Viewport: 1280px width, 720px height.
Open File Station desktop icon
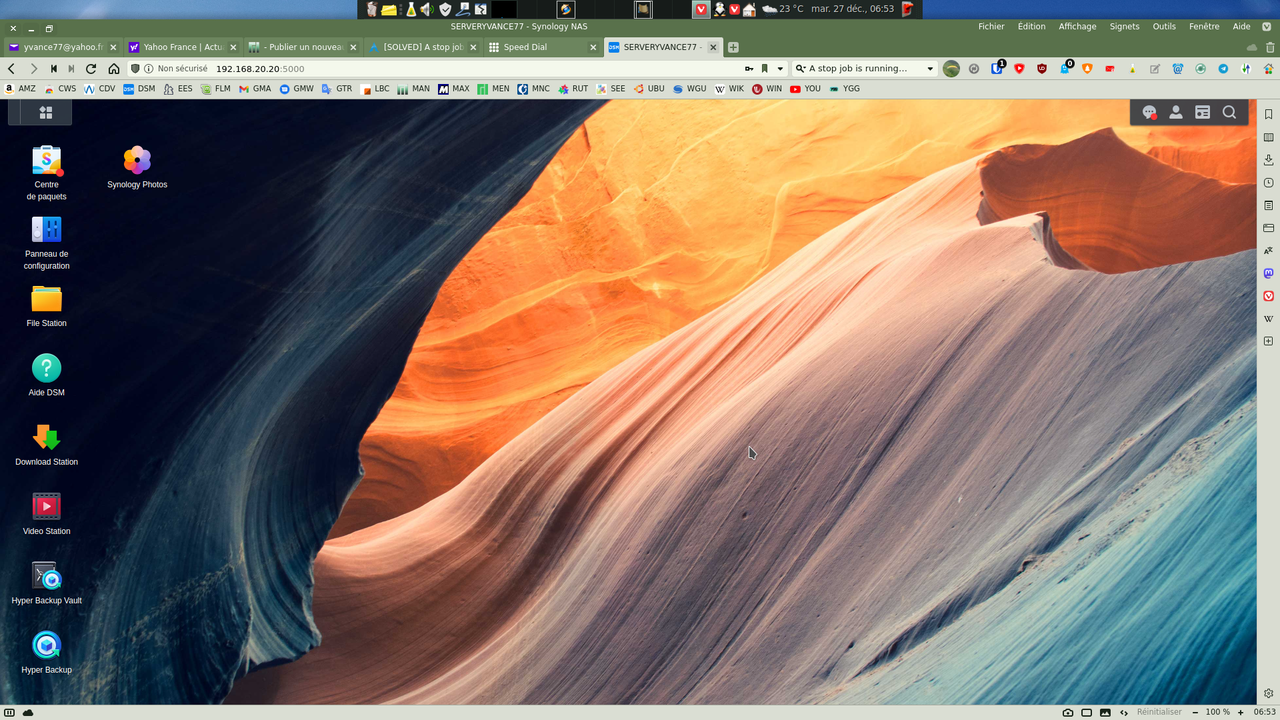click(47, 306)
